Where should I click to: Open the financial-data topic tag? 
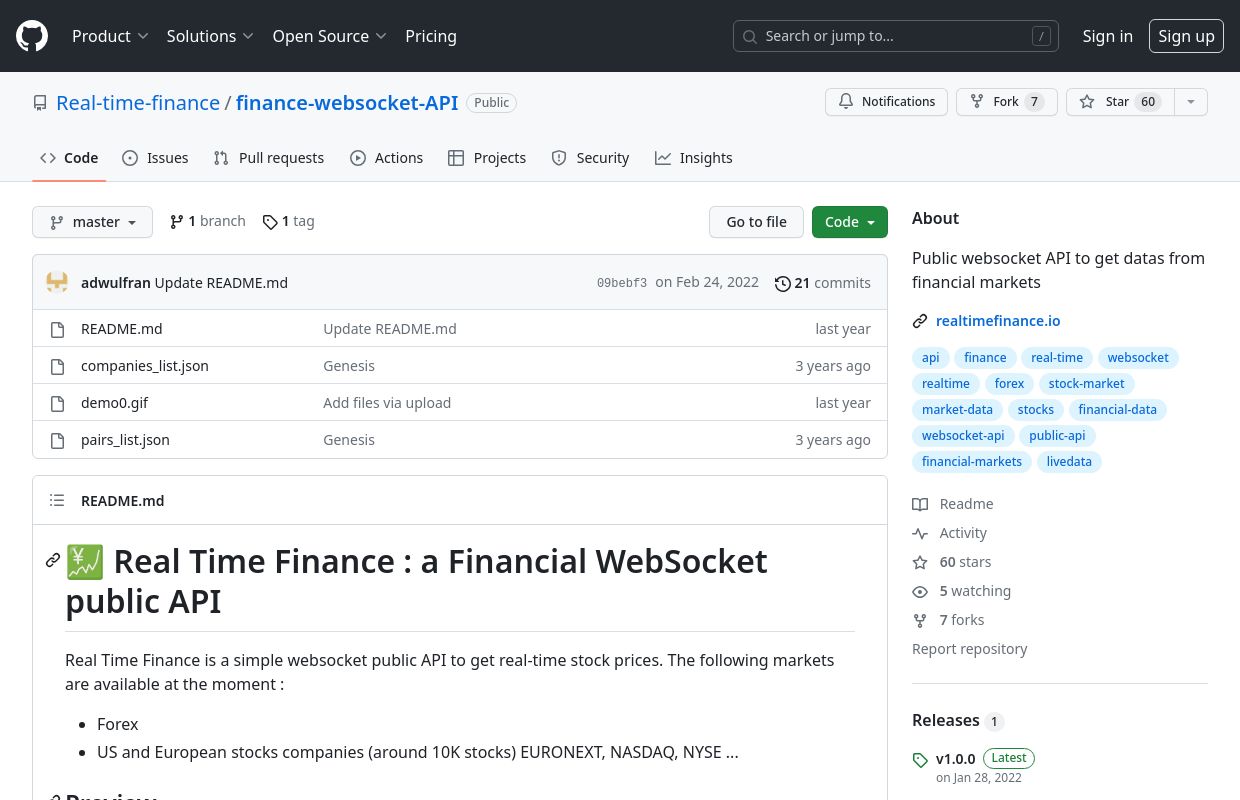(1117, 410)
